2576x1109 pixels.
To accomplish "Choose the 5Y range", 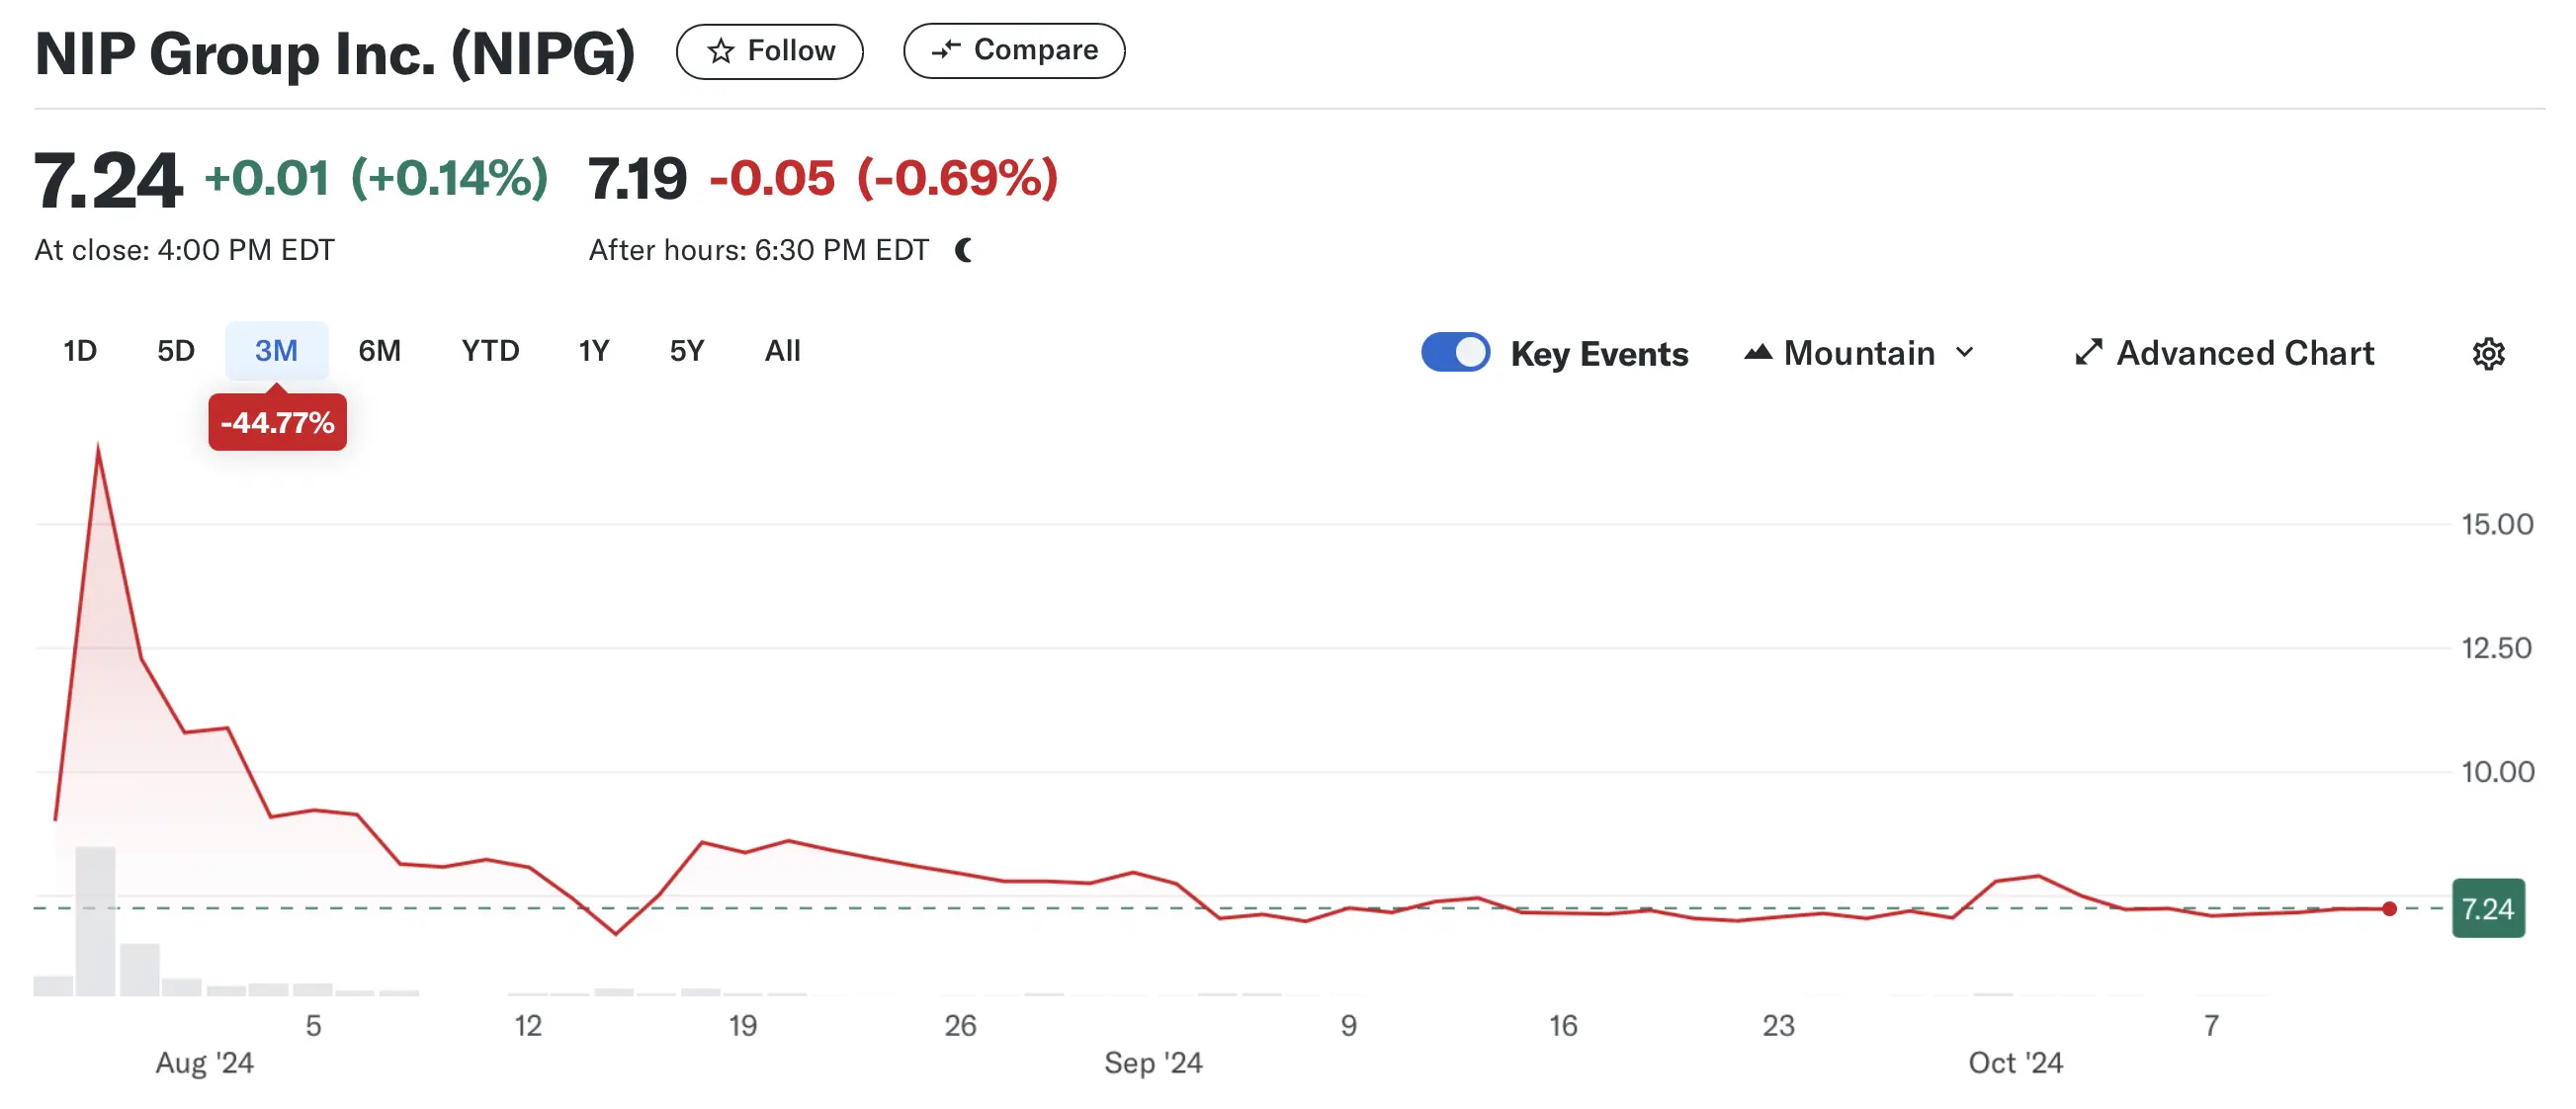I will tap(687, 351).
